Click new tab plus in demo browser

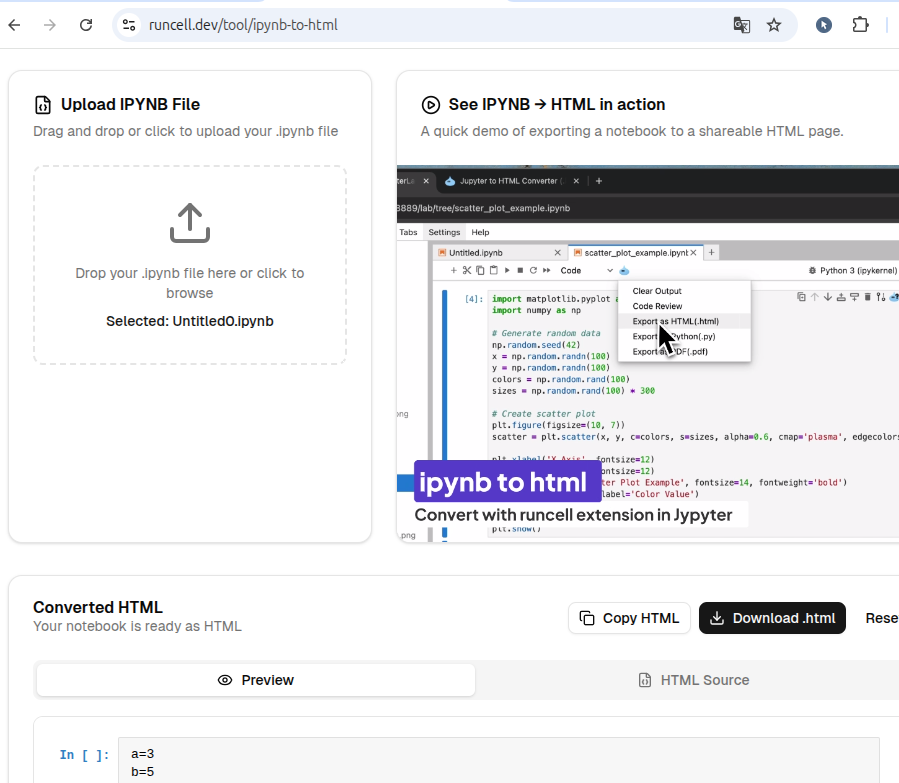tap(599, 181)
